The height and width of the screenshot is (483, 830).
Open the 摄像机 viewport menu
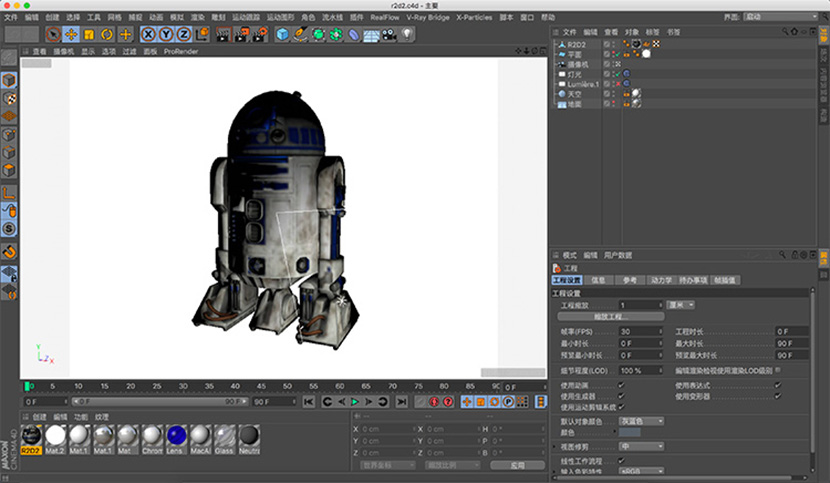click(64, 51)
